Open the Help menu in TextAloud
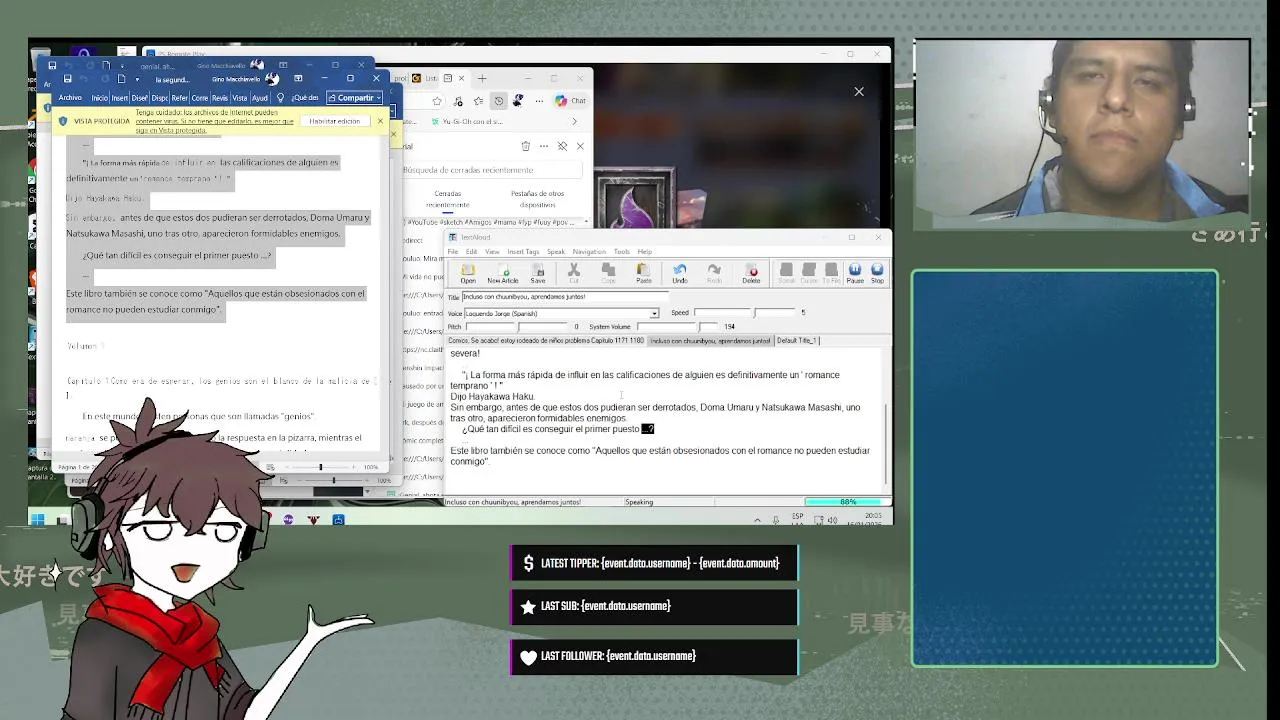The image size is (1280, 720). point(645,252)
